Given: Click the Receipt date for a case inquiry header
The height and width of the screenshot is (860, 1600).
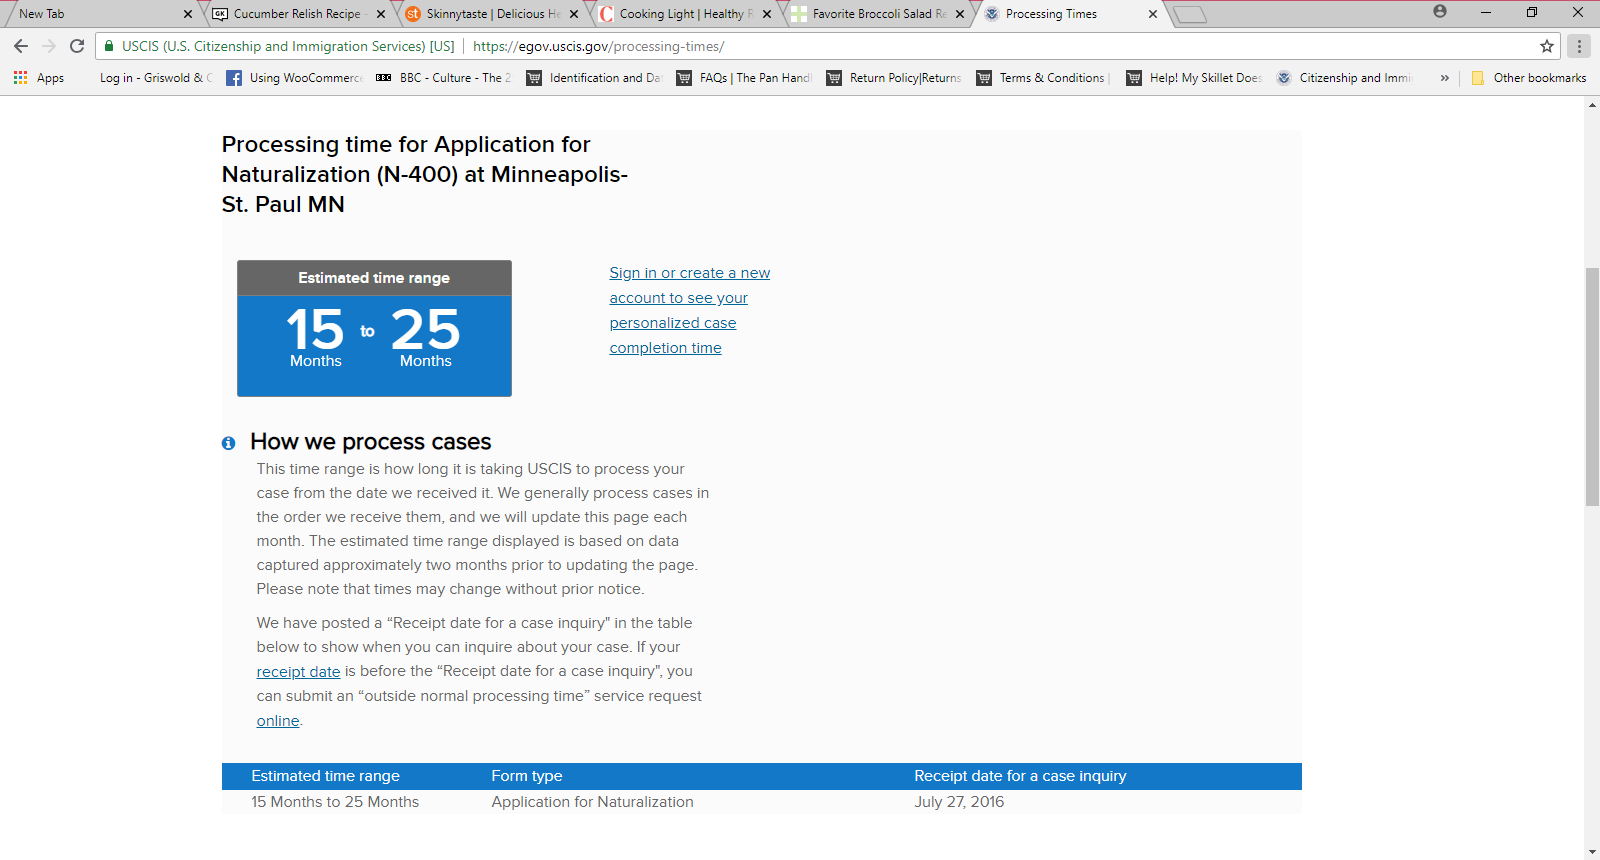Looking at the screenshot, I should click(1020, 776).
